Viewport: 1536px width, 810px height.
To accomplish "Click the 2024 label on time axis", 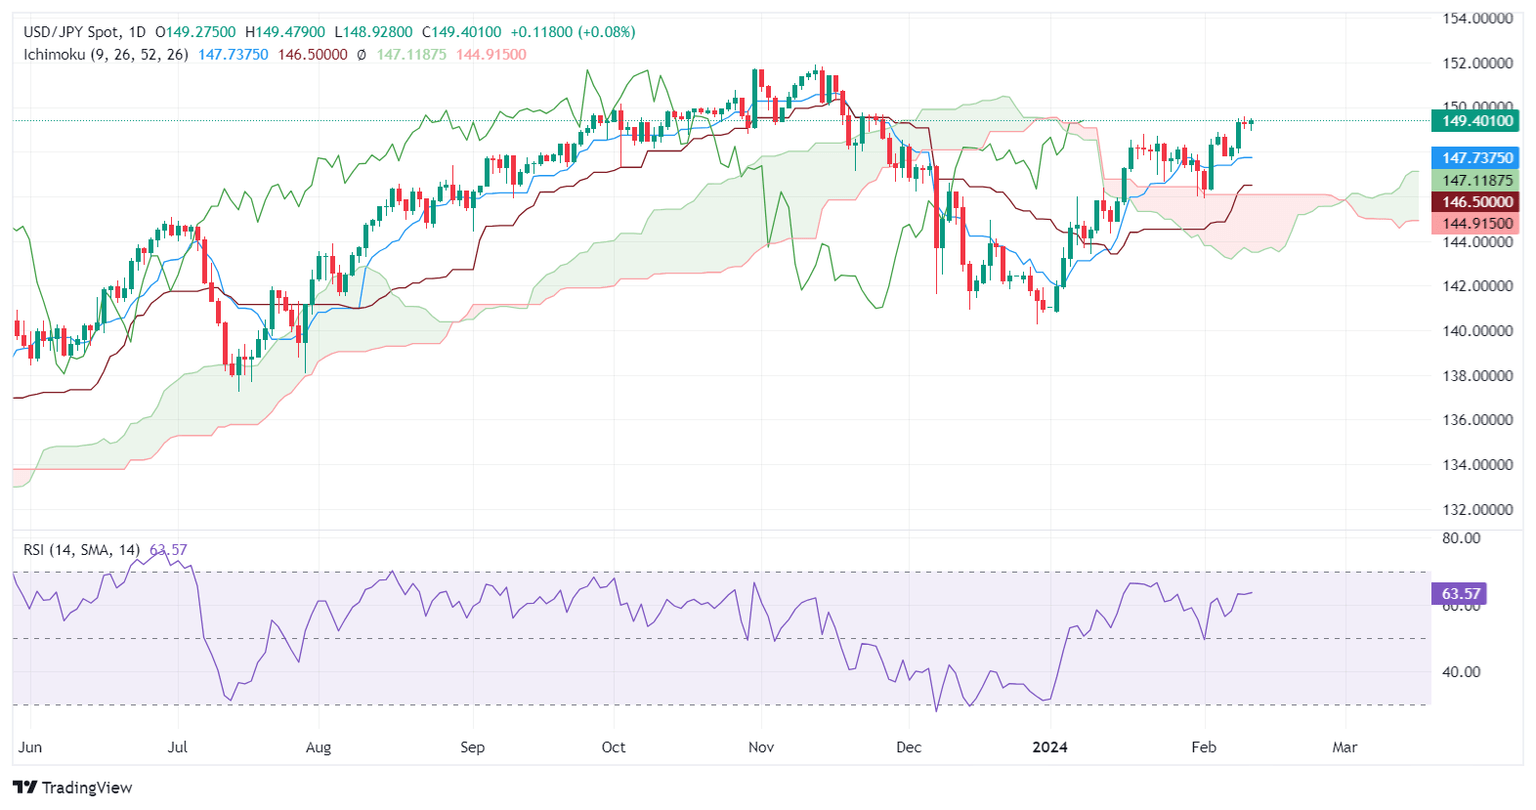I will coord(1052,747).
